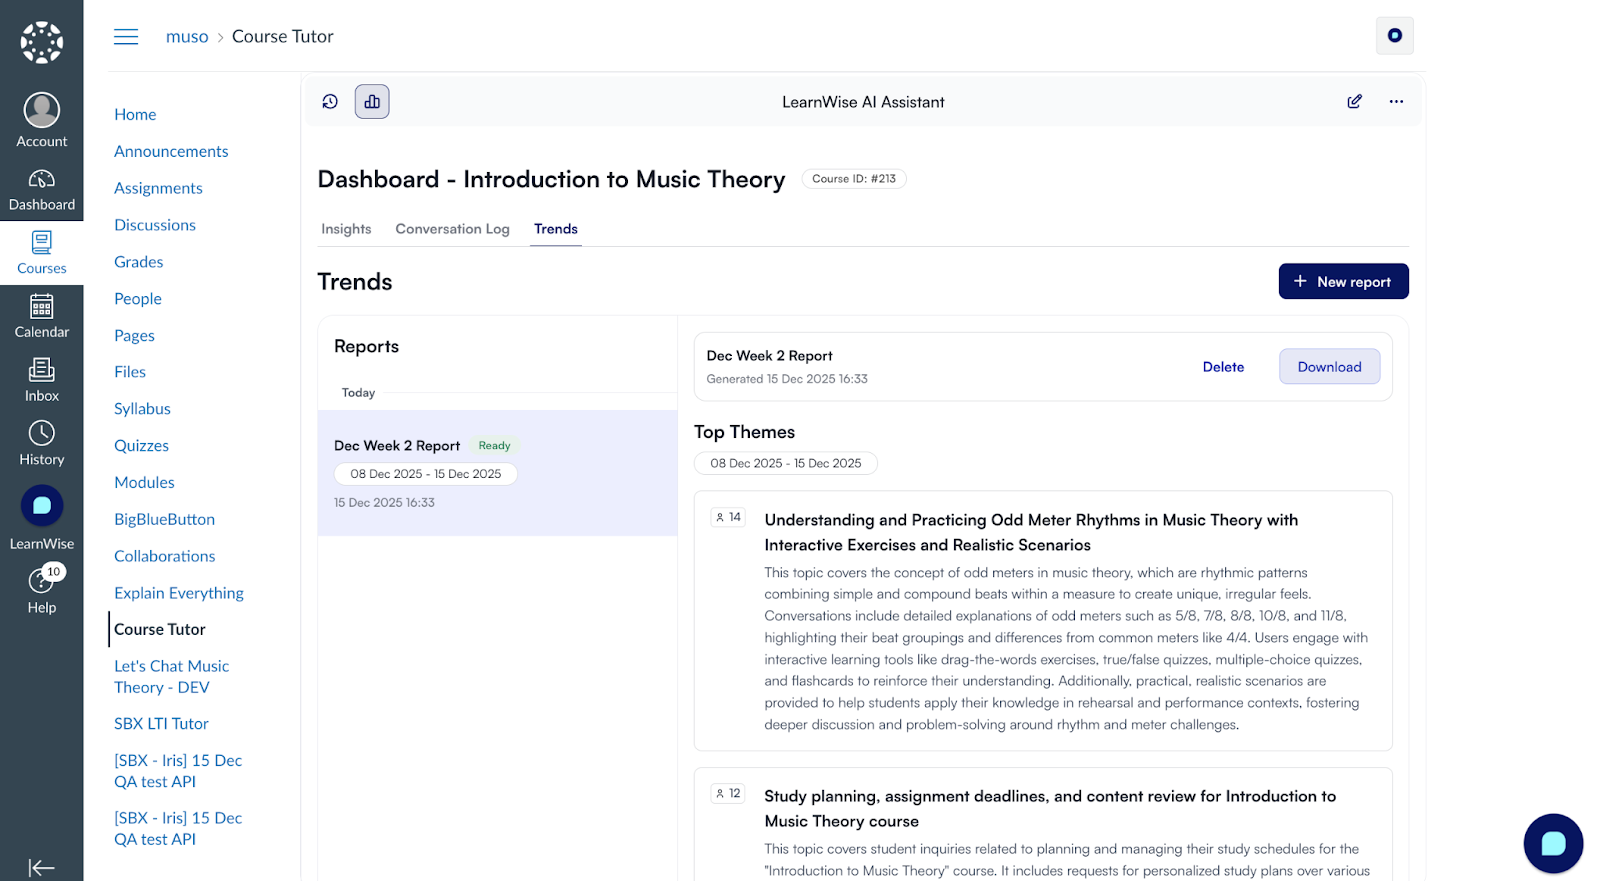Open Explain Everything link
The width and height of the screenshot is (1600, 881).
point(179,593)
